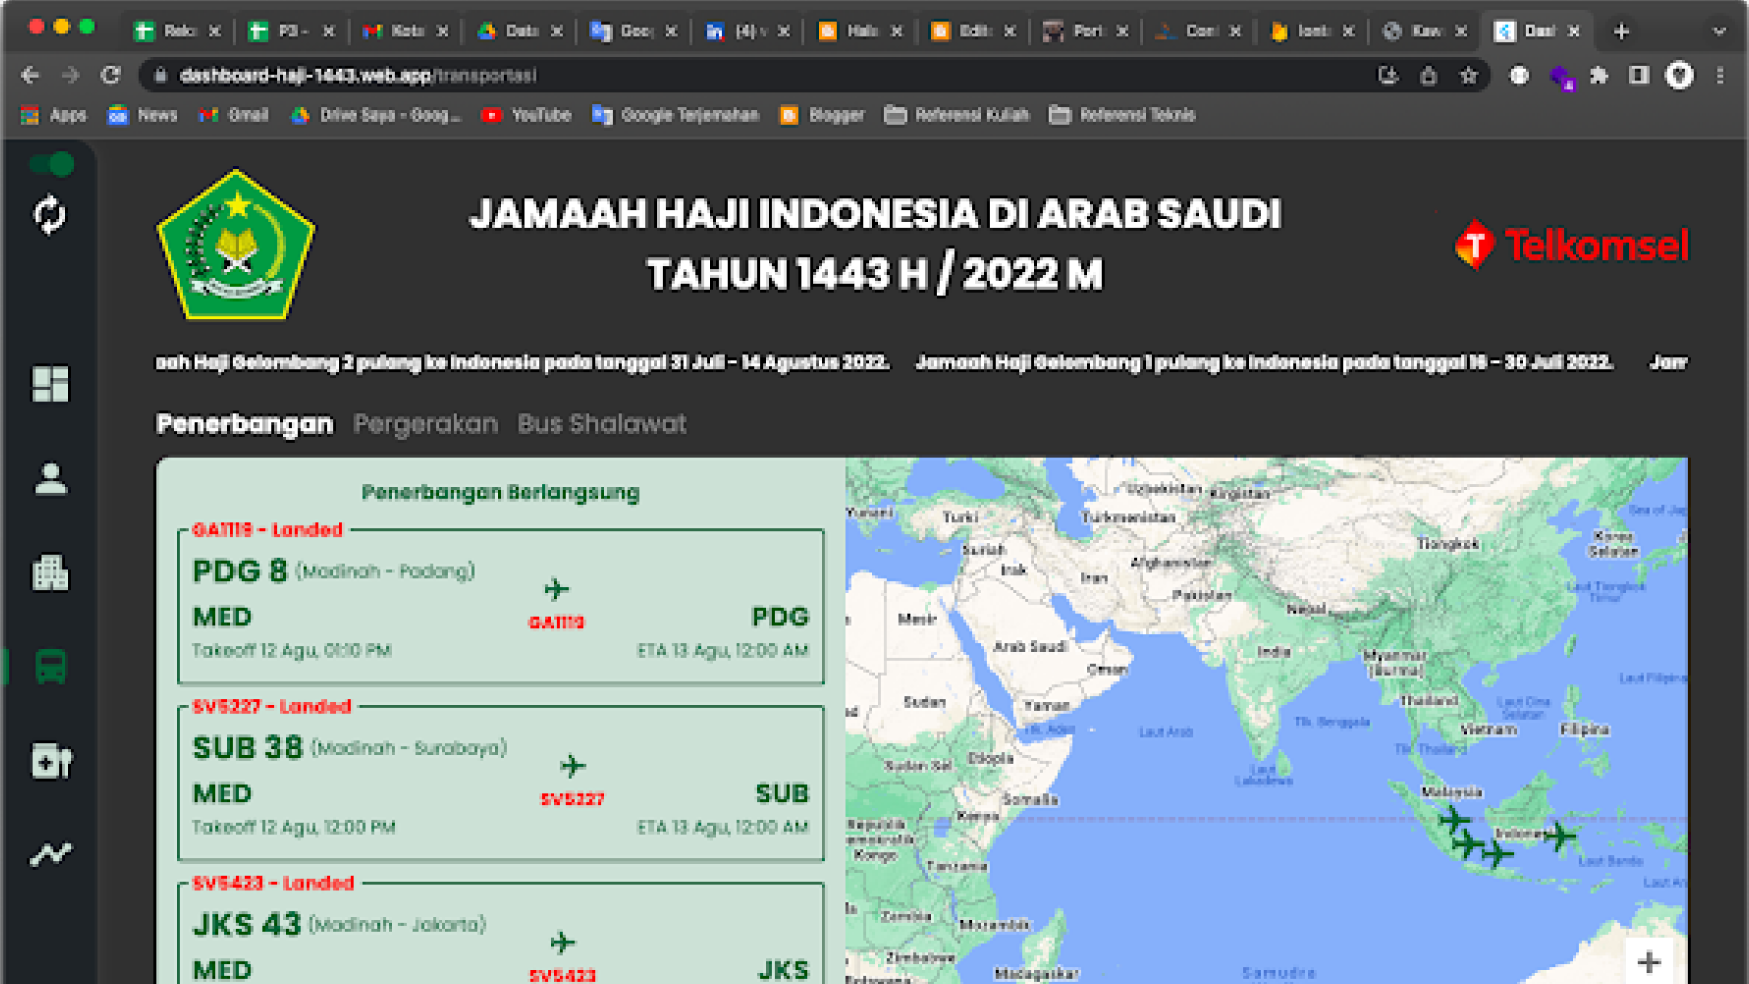
Task: Click the Penerbangan tab label
Action: (243, 423)
